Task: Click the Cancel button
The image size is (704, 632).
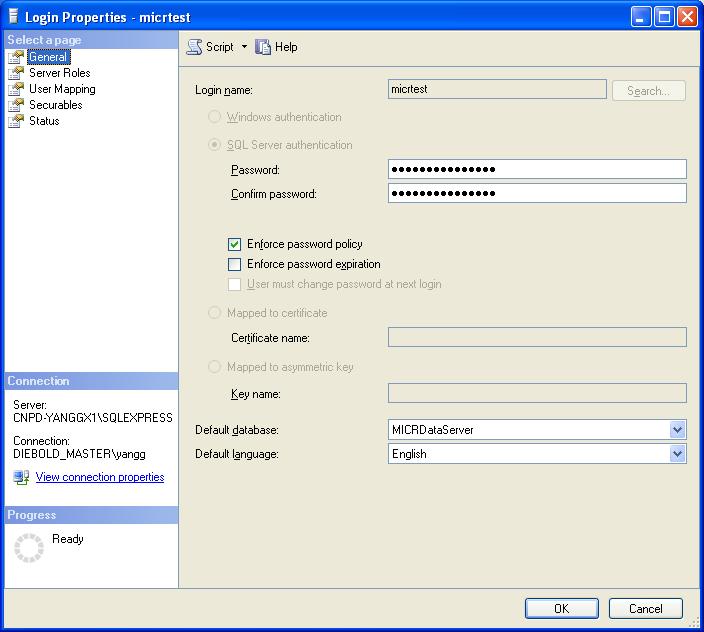Action: tap(645, 608)
